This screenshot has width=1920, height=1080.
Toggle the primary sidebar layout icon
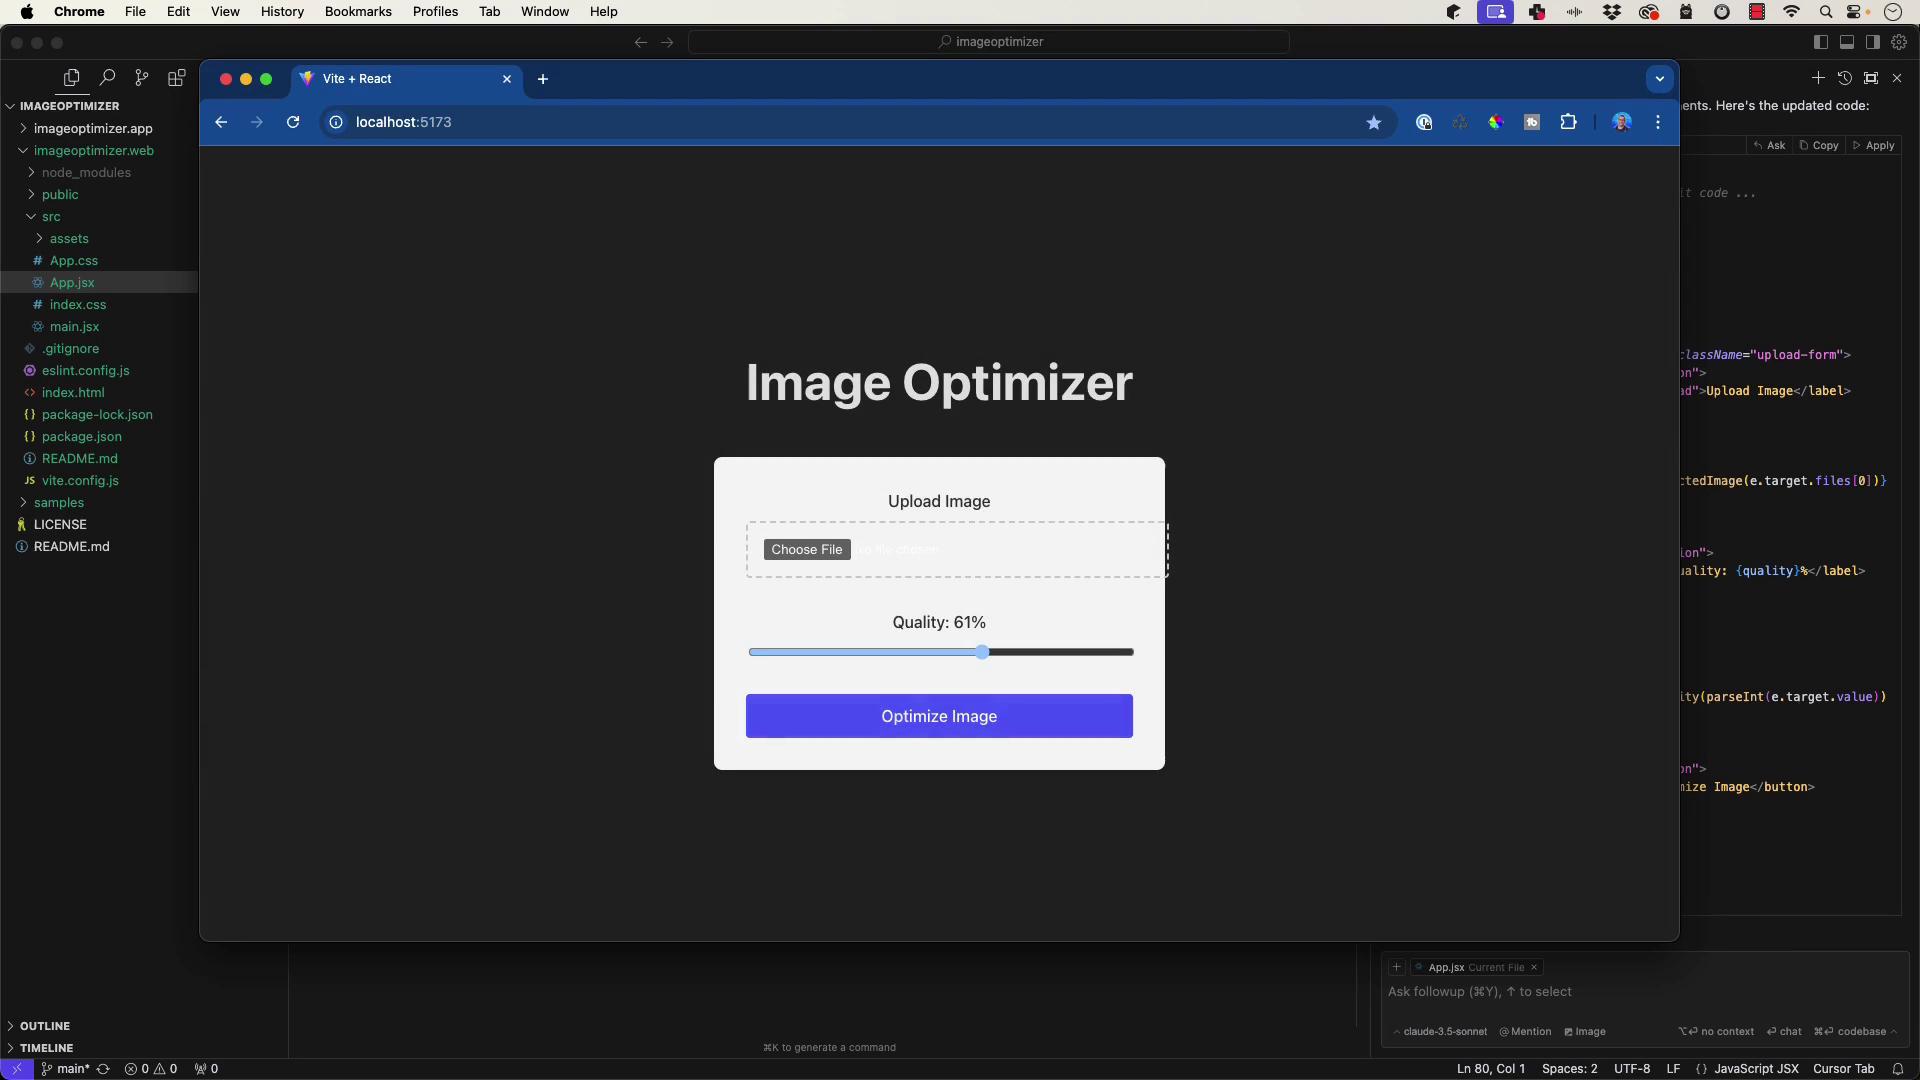(1821, 42)
